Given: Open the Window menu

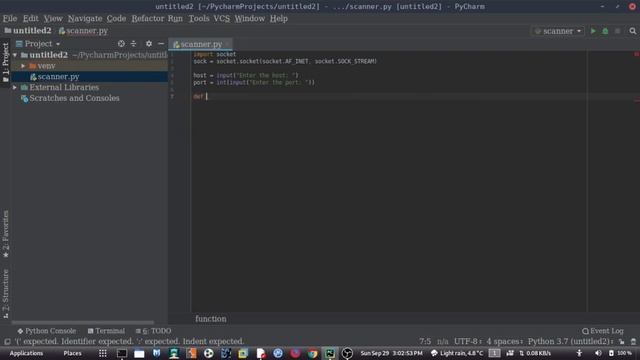Looking at the screenshot, I should [250, 19].
